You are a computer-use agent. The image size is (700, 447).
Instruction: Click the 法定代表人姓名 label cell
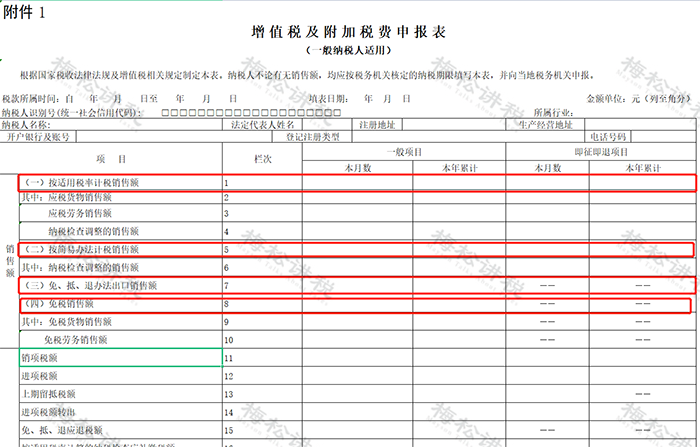[262, 125]
